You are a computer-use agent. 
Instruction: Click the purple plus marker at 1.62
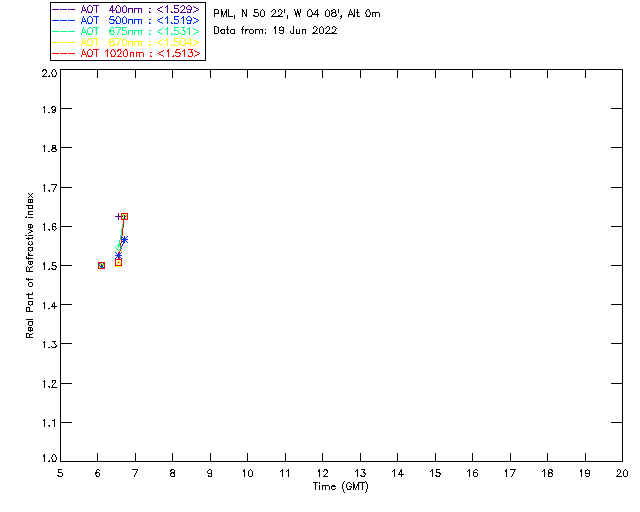(118, 216)
